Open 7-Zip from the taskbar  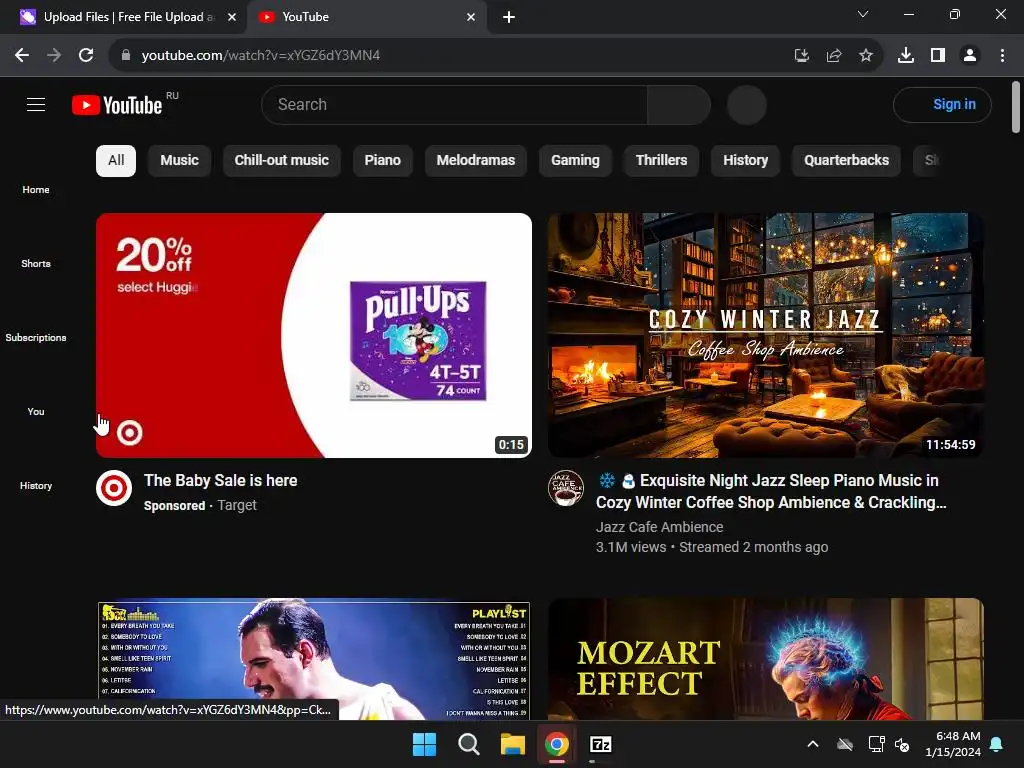600,744
